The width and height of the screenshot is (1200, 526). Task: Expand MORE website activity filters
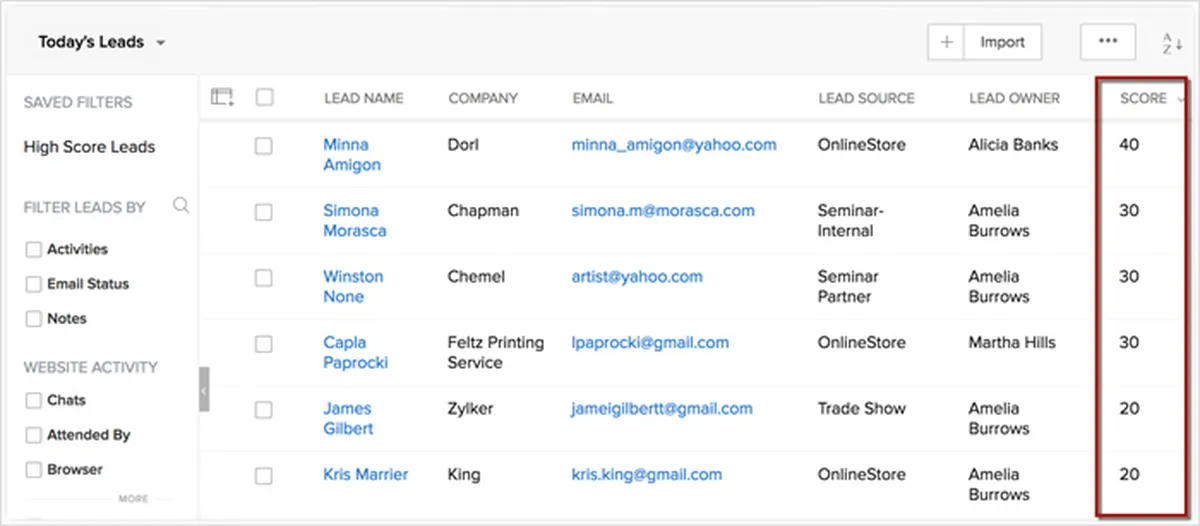(133, 498)
